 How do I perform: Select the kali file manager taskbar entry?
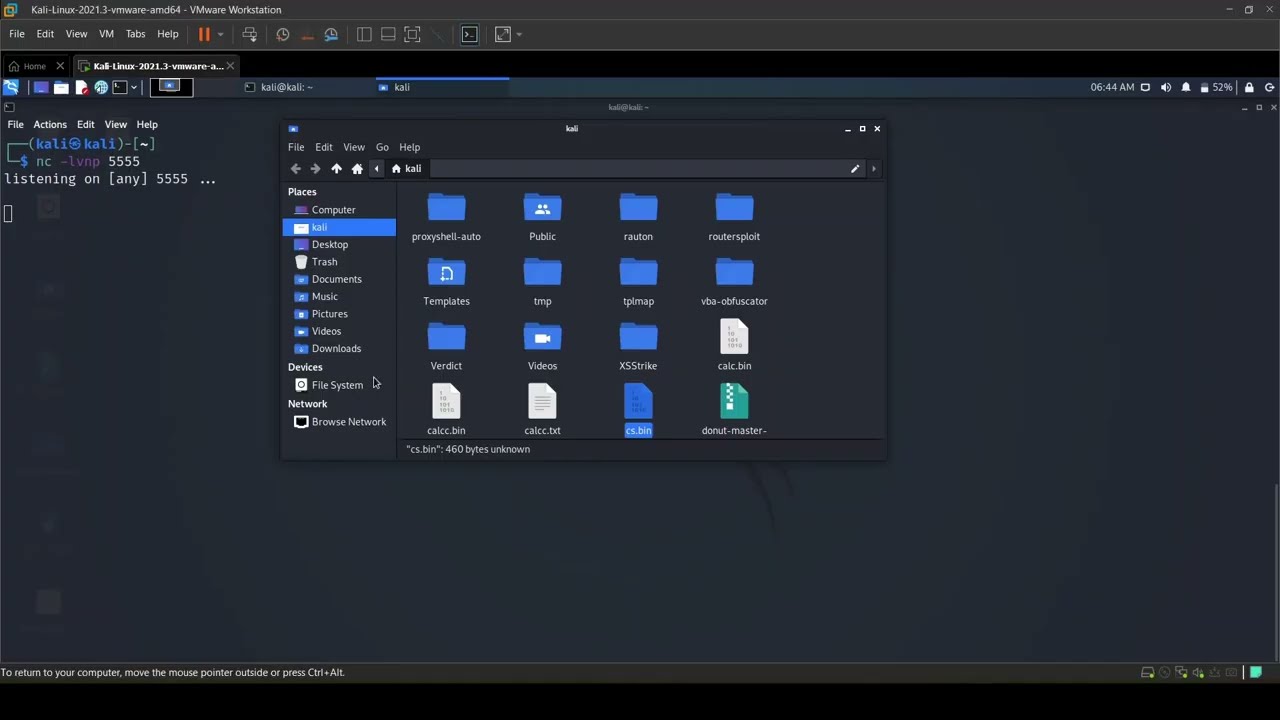pos(443,87)
